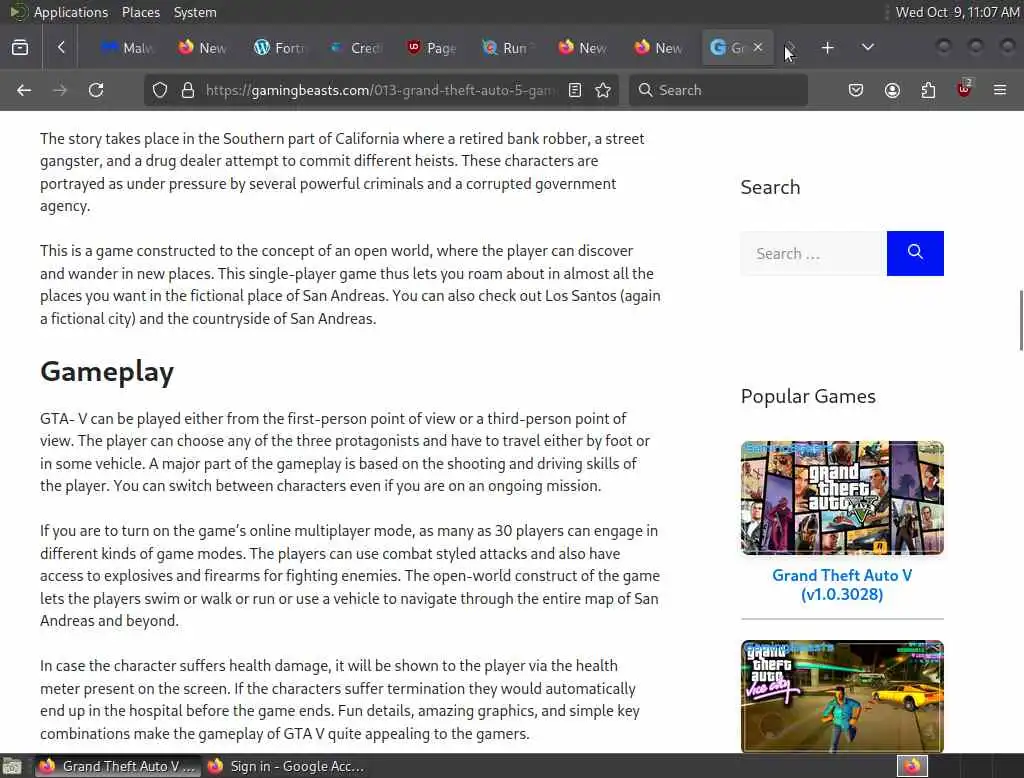Go forward to next page

pos(60,90)
